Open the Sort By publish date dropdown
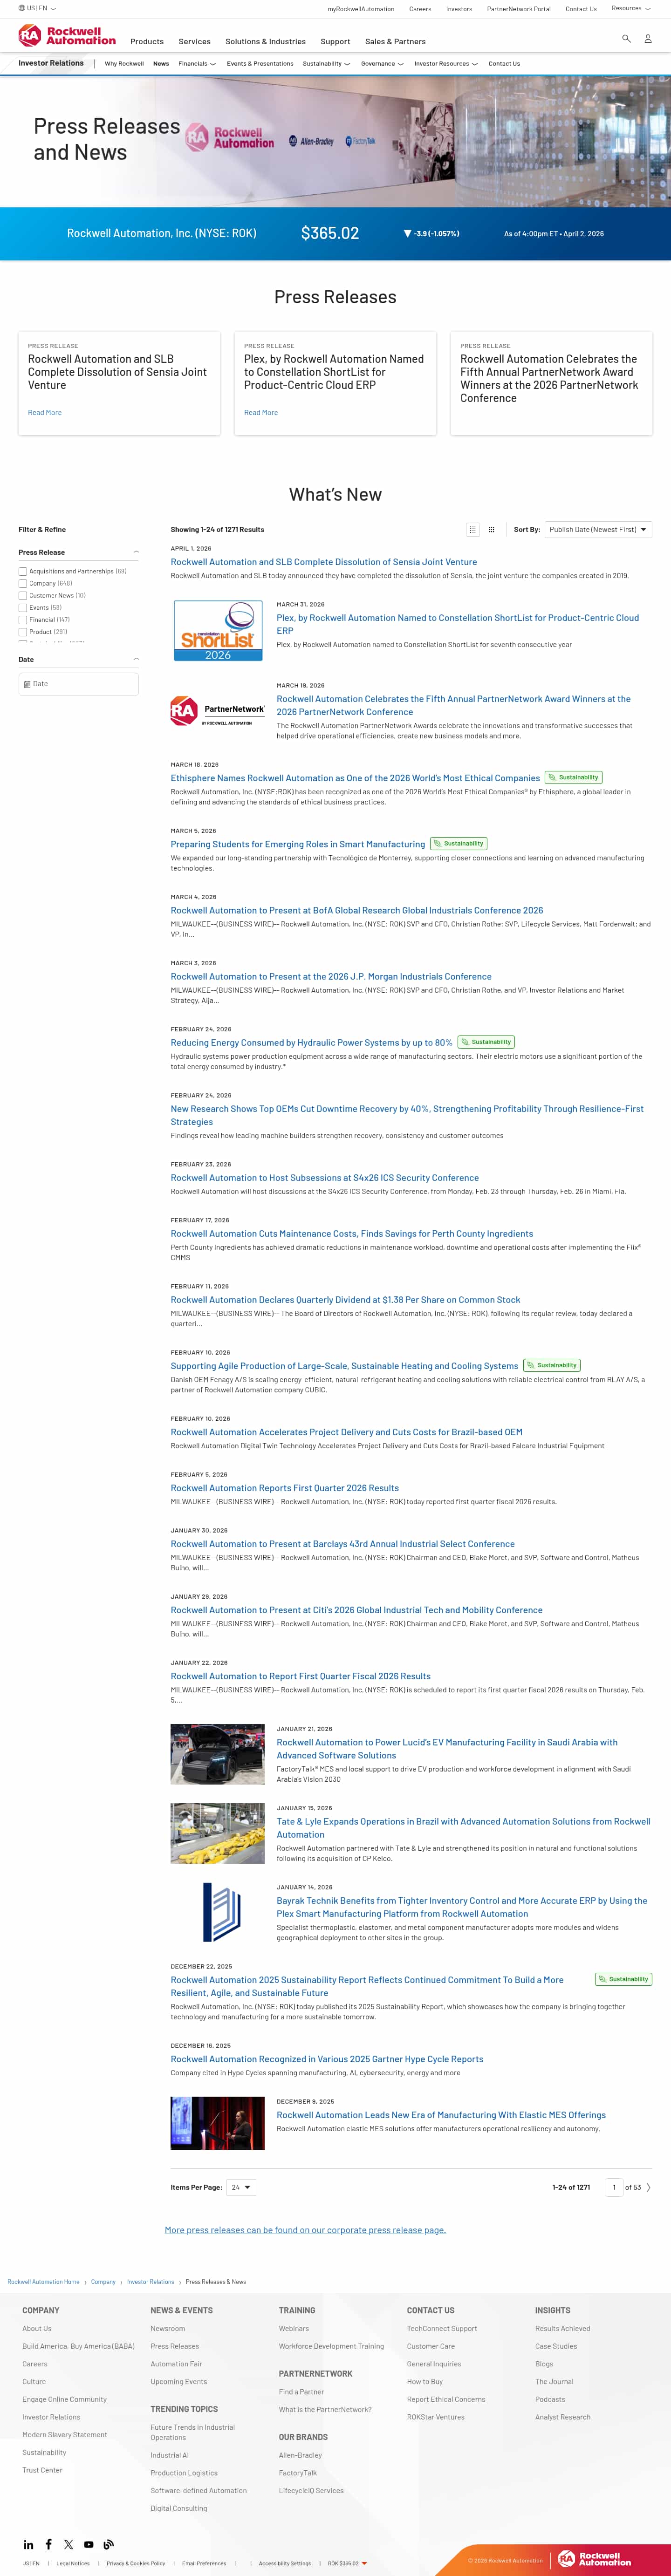671x2576 pixels. click(x=598, y=530)
